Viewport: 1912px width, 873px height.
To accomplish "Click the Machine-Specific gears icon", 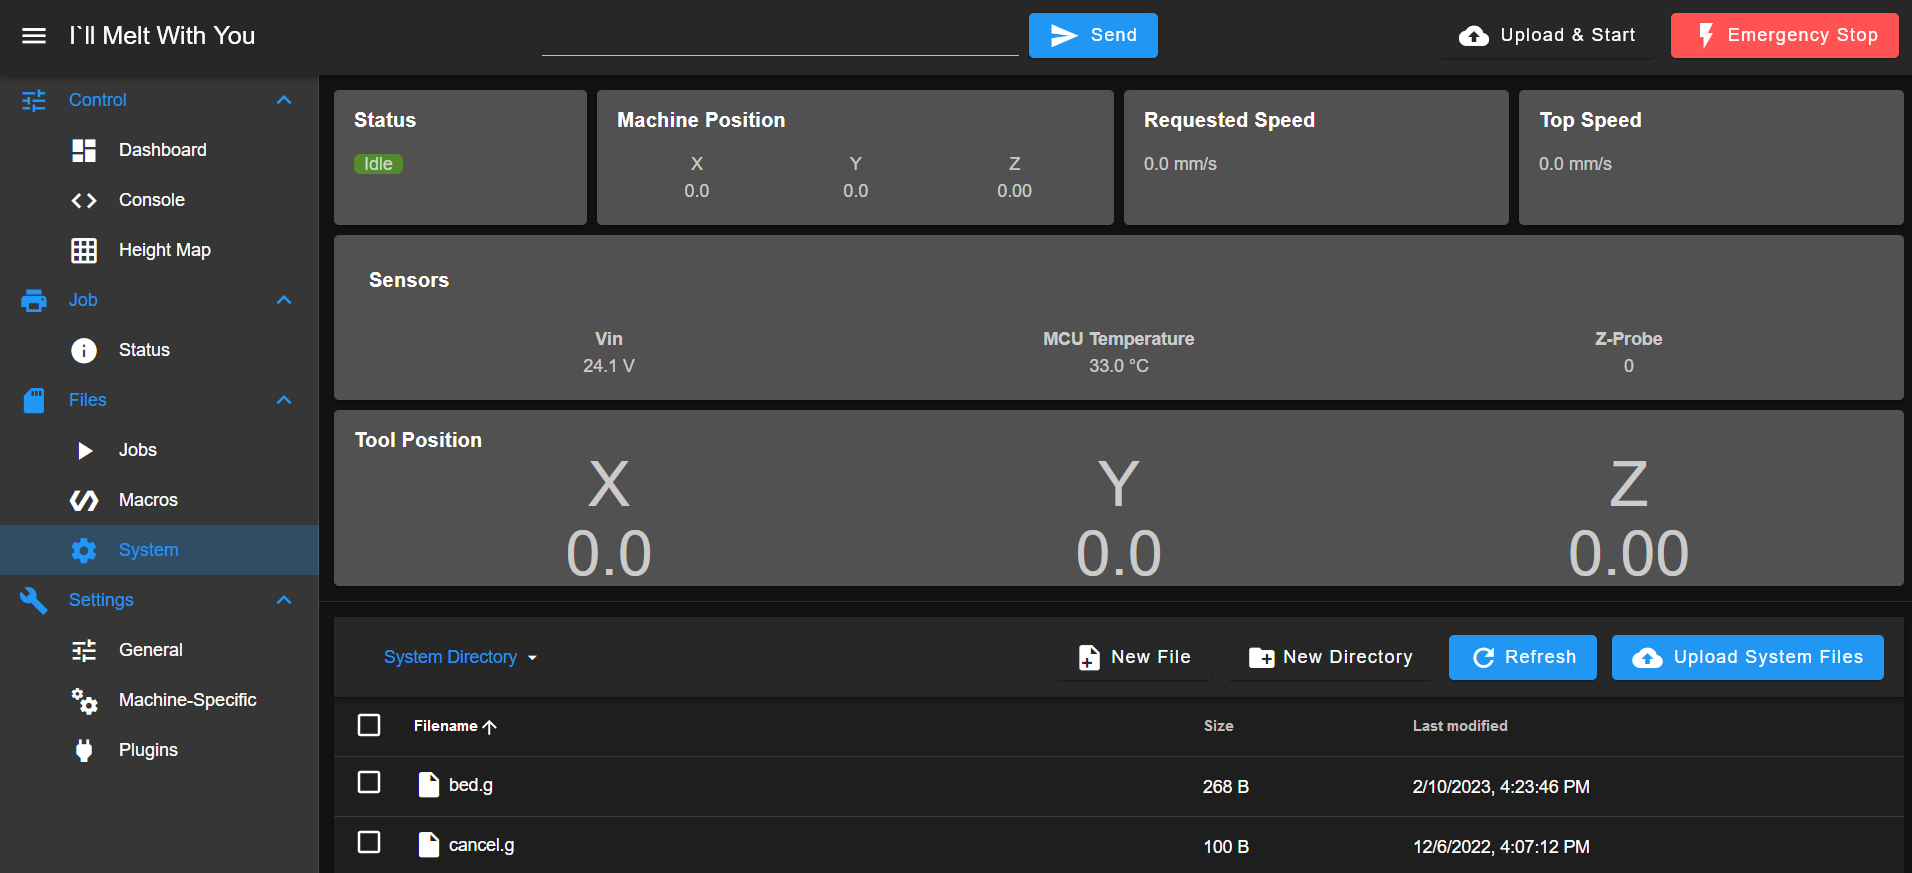I will click(x=84, y=700).
